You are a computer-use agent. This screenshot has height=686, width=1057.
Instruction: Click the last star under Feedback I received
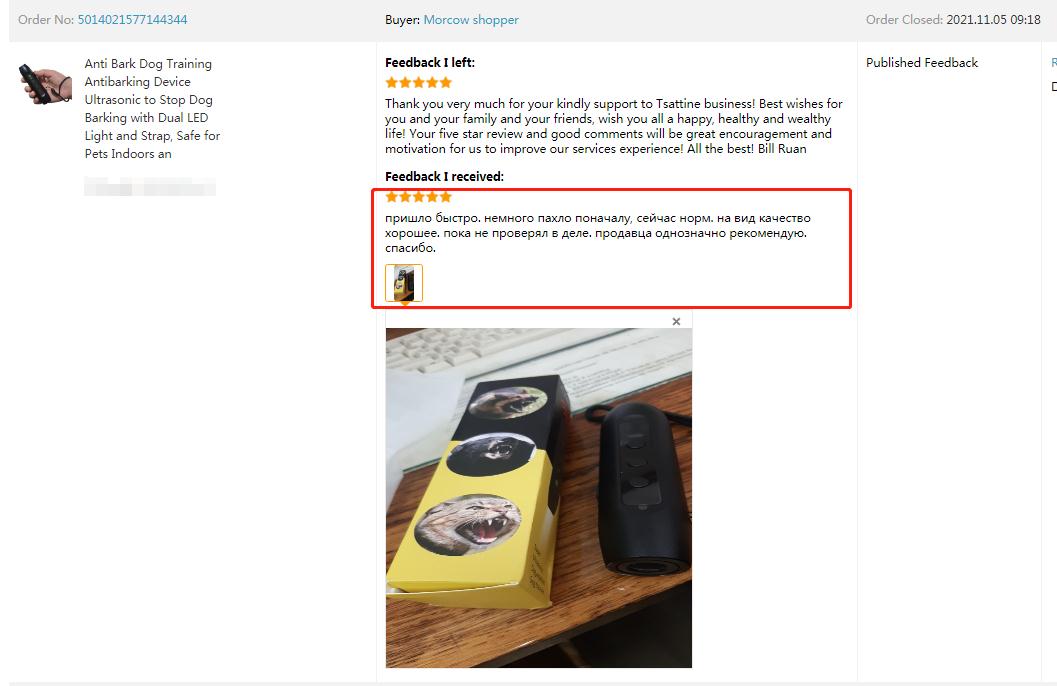(446, 197)
